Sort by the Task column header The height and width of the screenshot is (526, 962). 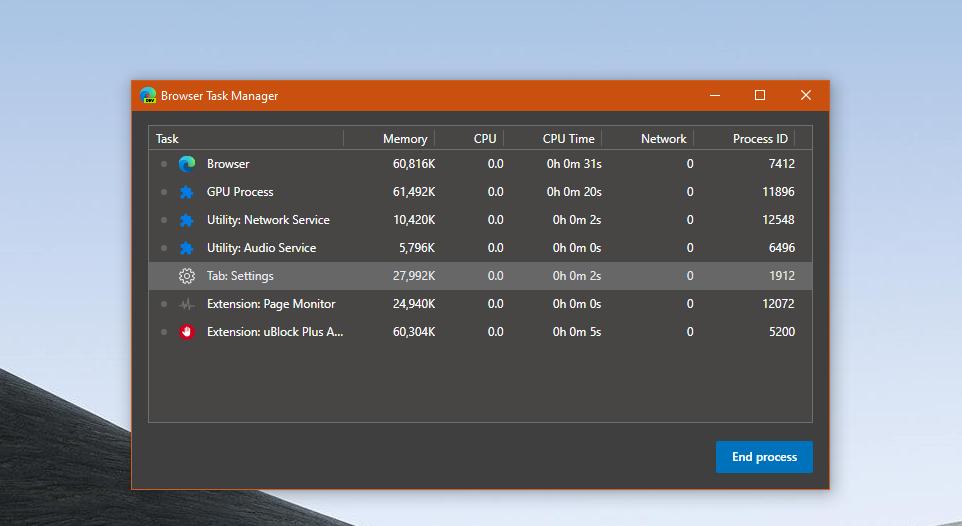point(167,139)
